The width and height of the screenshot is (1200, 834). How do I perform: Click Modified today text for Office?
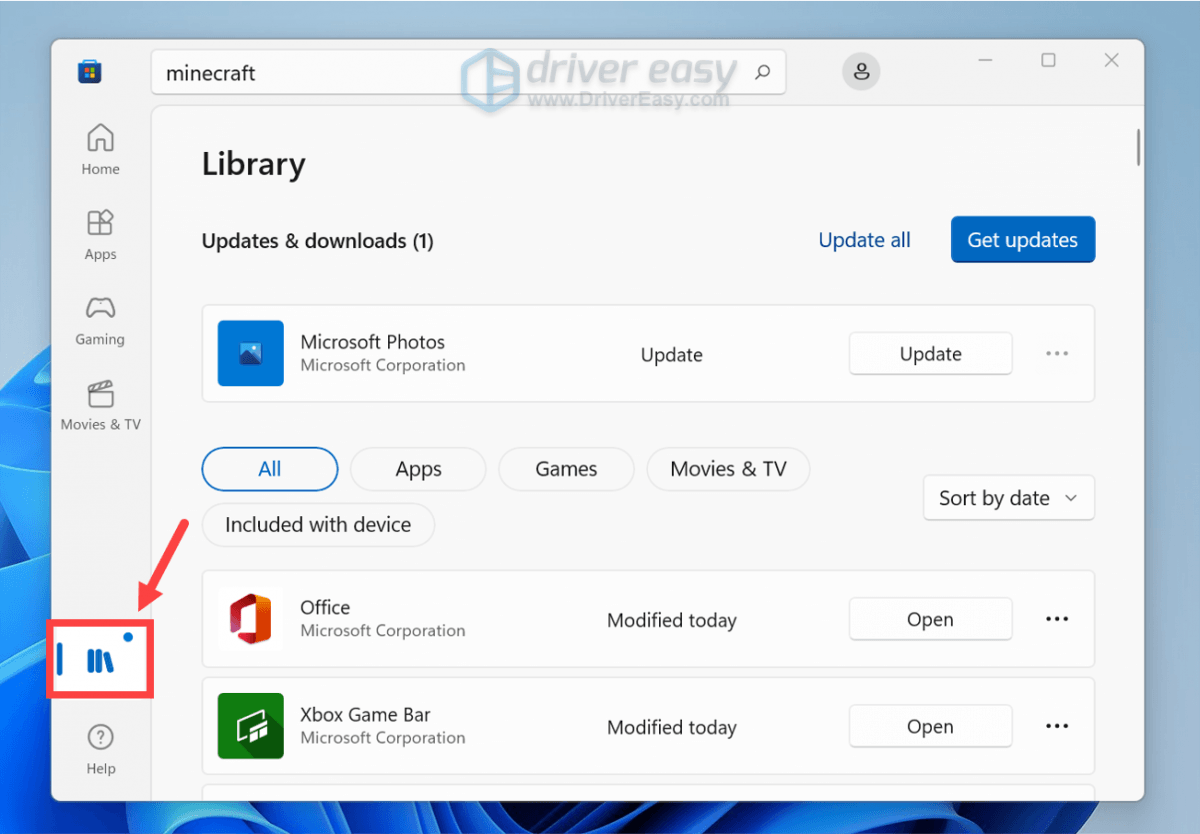coord(672,620)
